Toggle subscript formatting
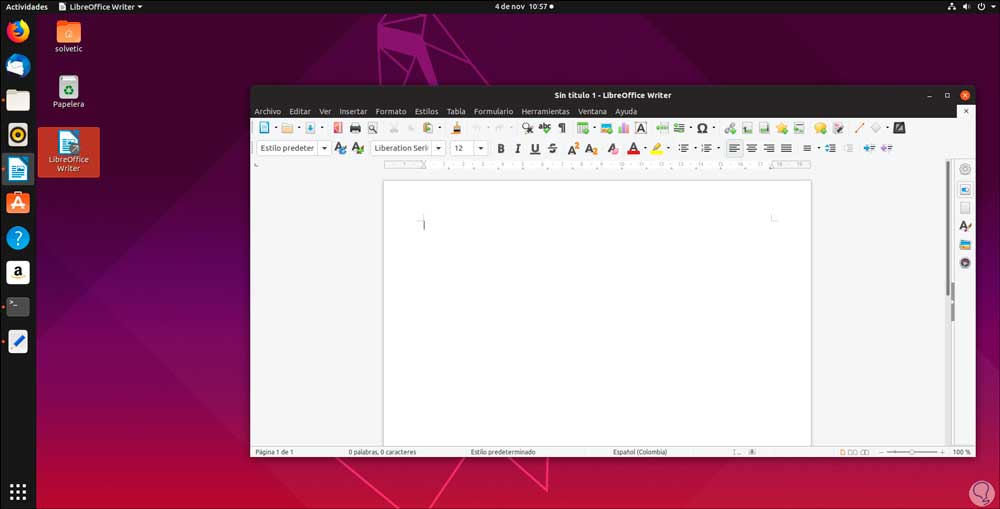 pyautogui.click(x=591, y=149)
